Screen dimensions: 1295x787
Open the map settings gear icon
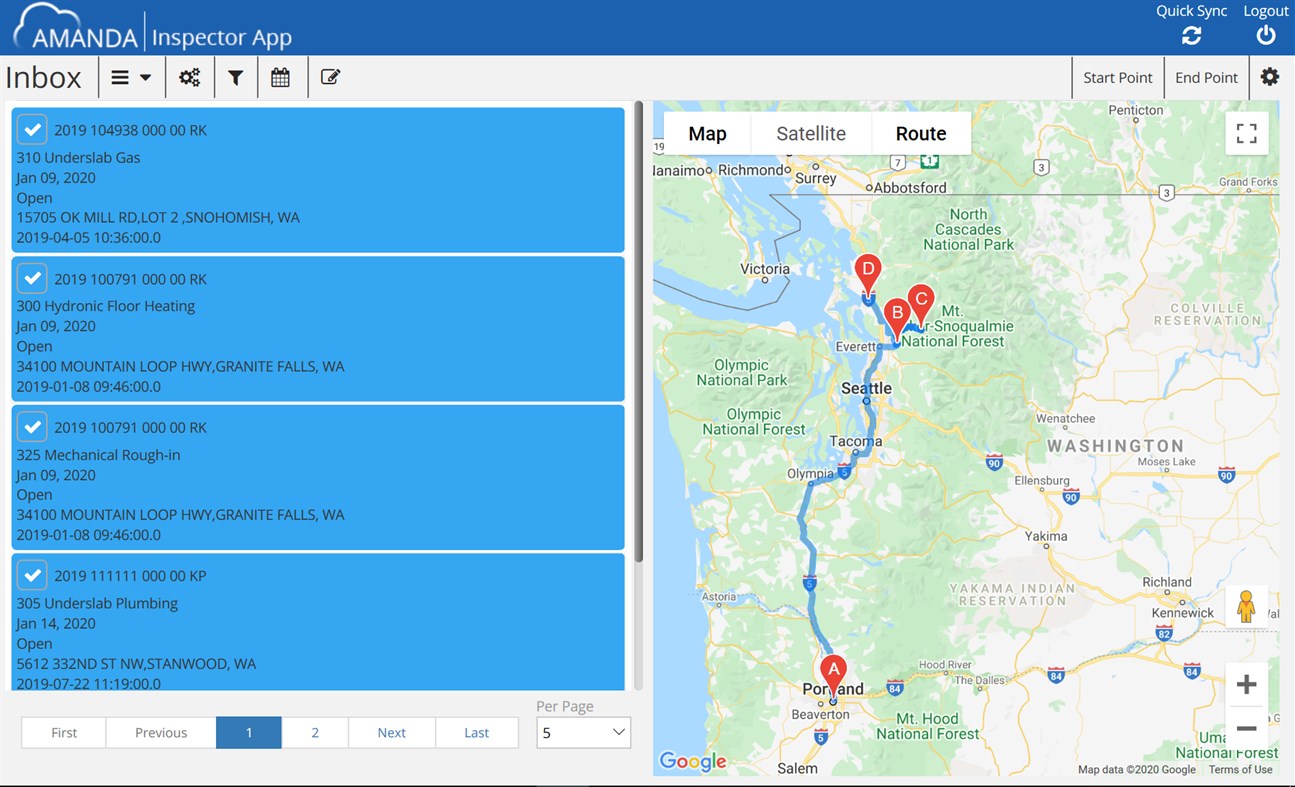point(1270,77)
